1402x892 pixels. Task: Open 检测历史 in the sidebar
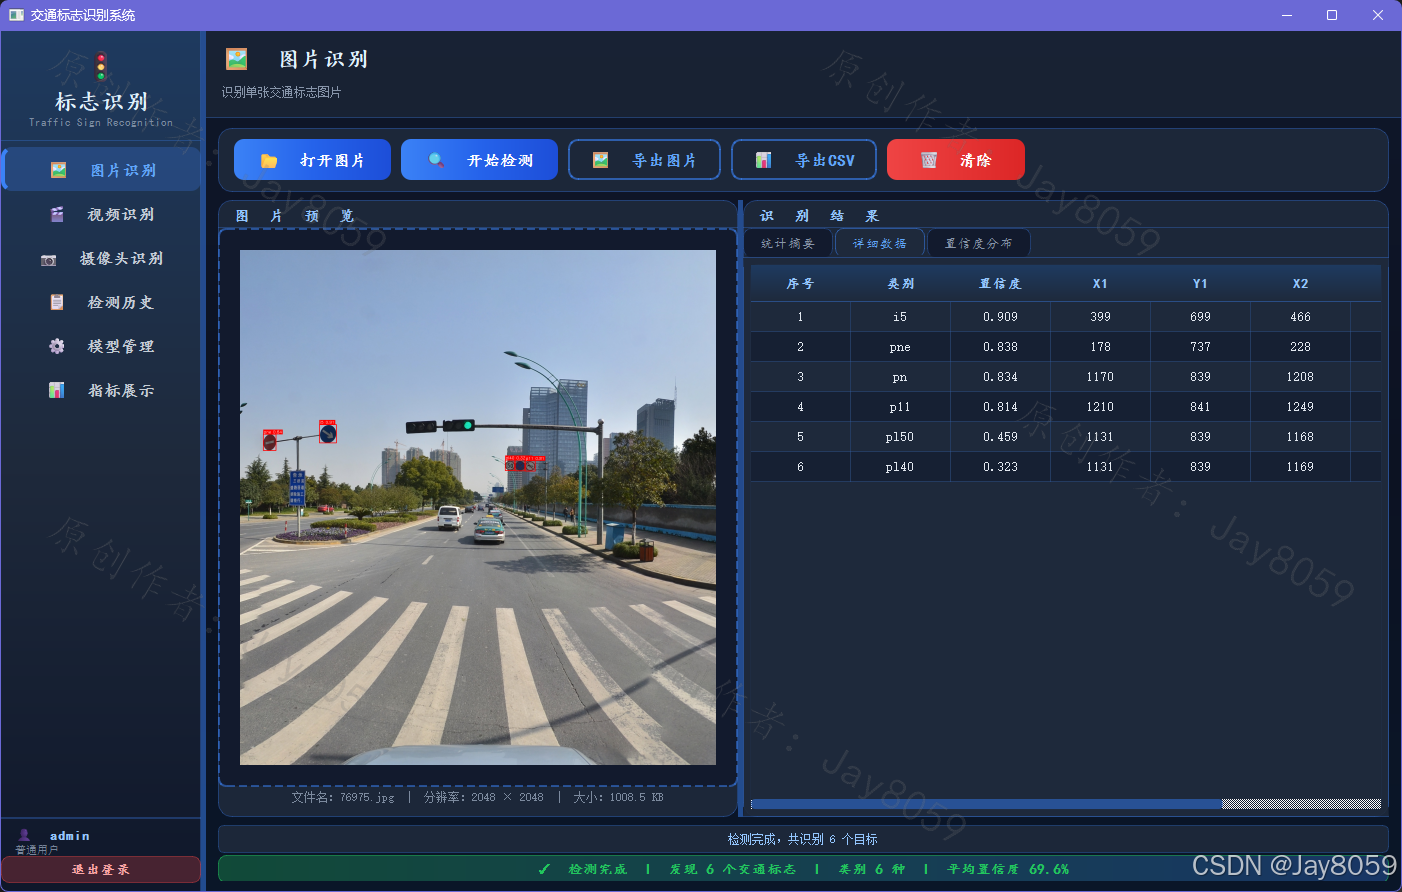tap(102, 302)
